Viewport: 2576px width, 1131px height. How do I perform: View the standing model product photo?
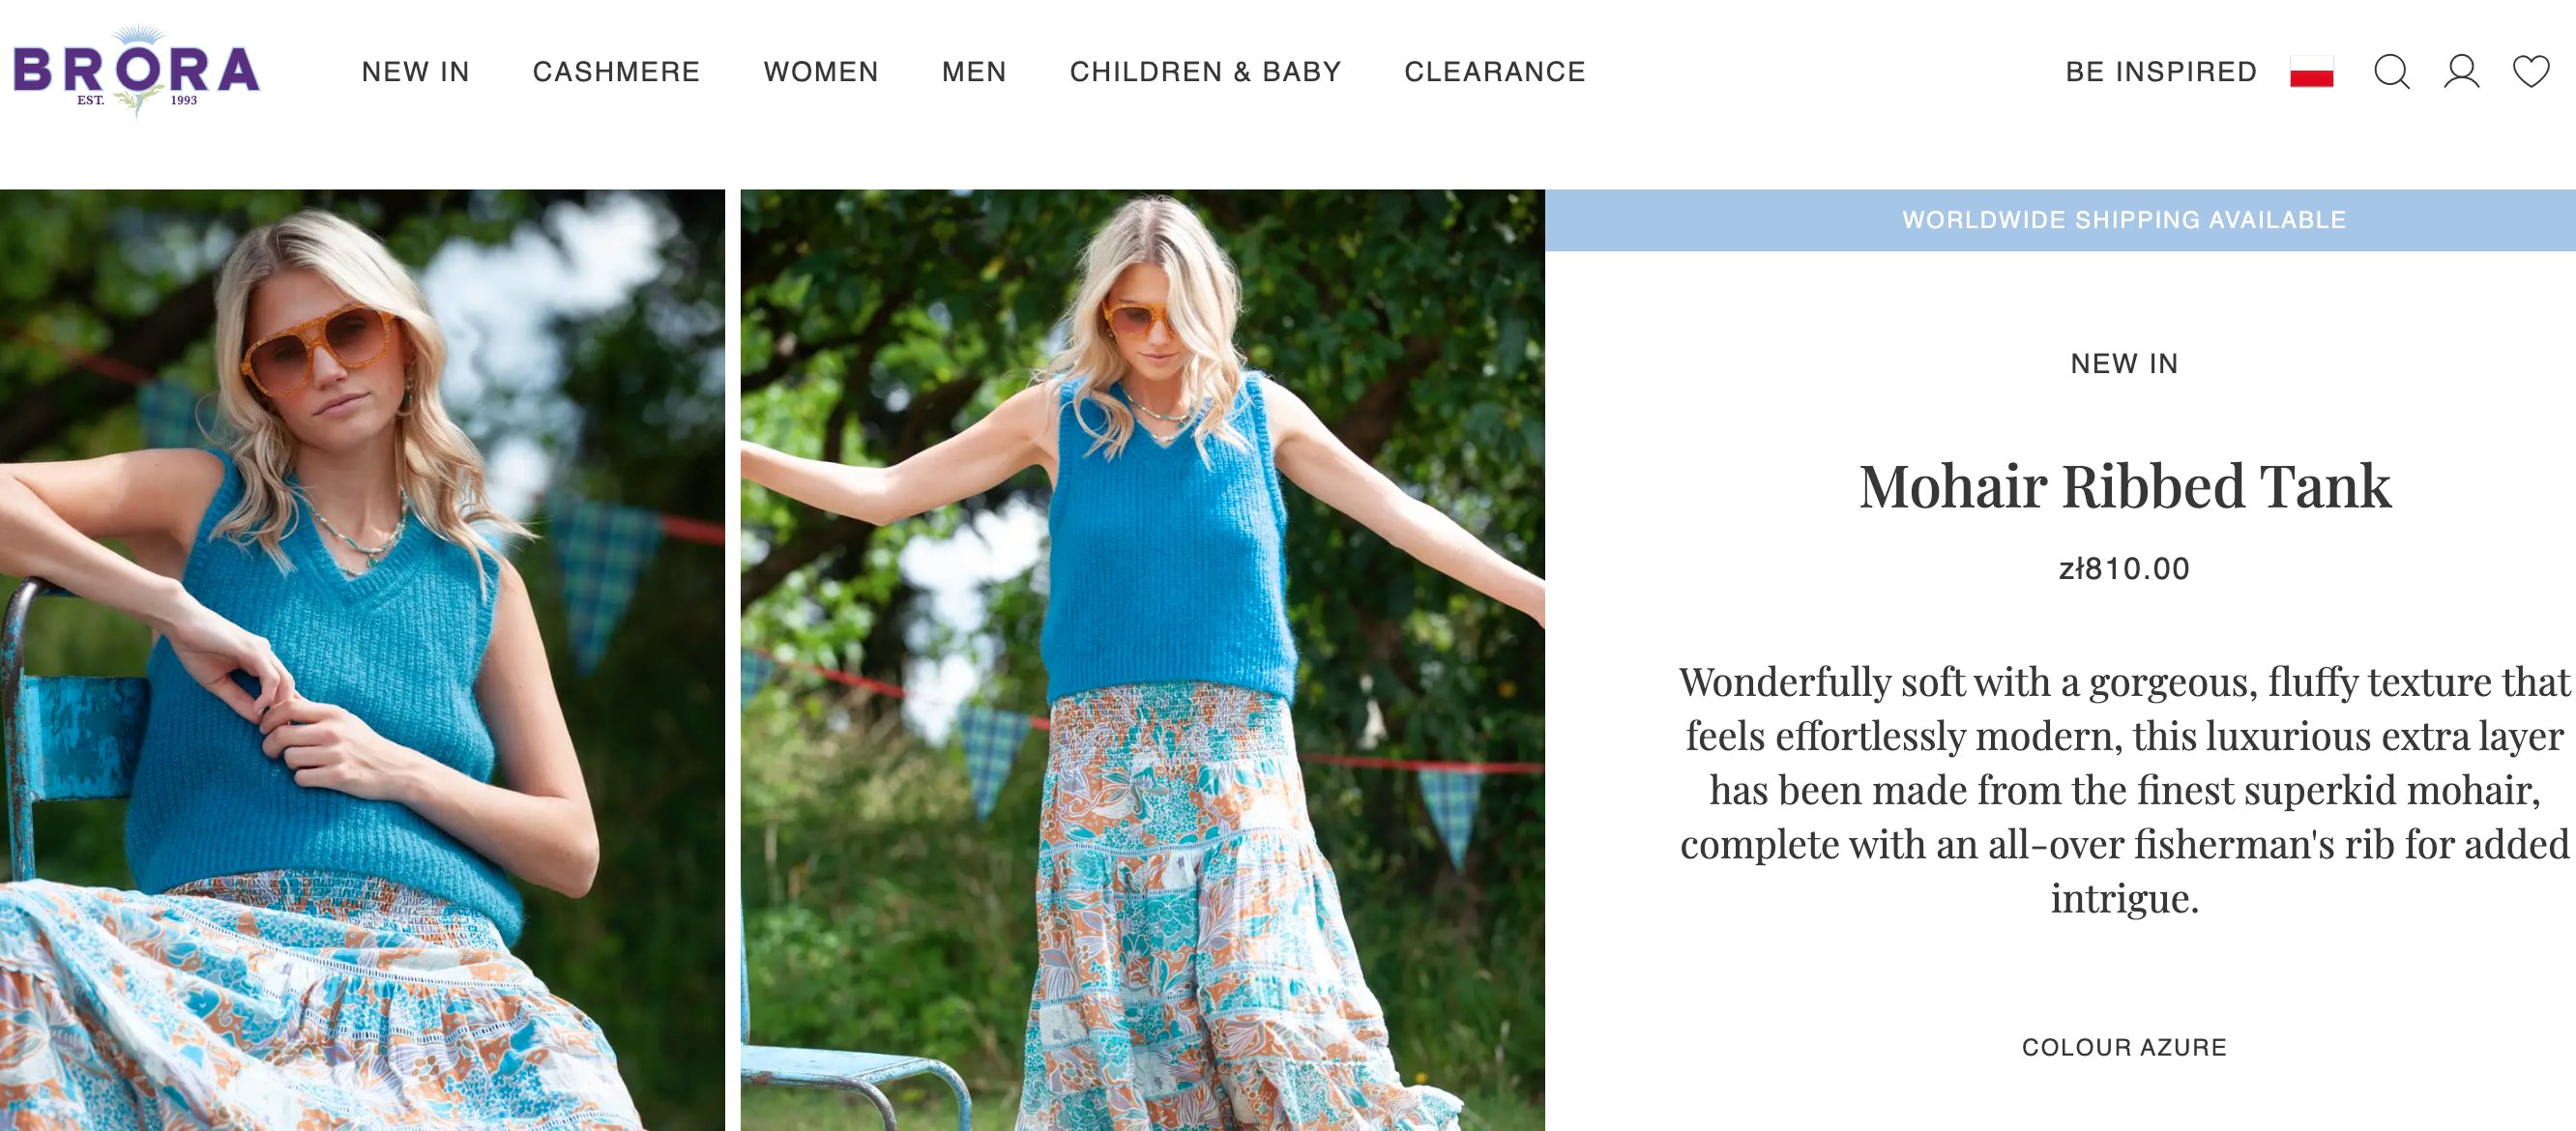[1142, 660]
